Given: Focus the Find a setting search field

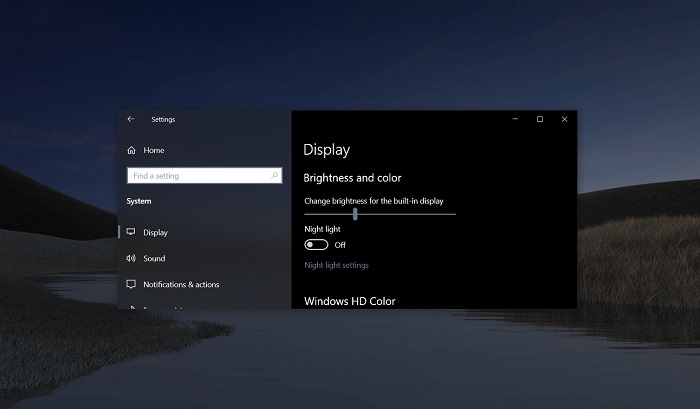Looking at the screenshot, I should 198,175.
